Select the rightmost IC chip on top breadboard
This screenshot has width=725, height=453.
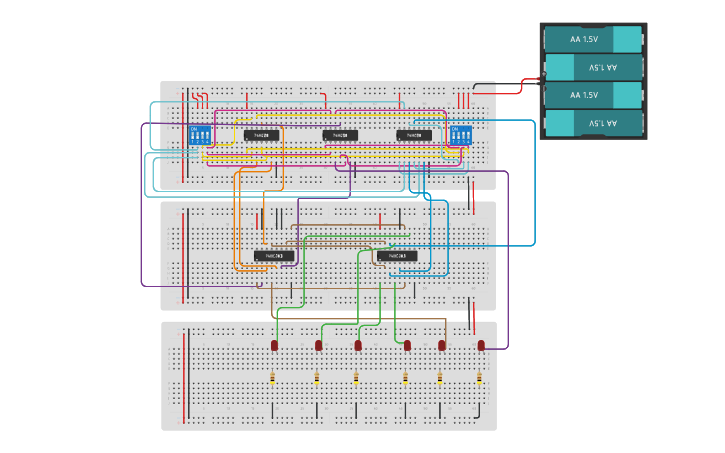[414, 135]
